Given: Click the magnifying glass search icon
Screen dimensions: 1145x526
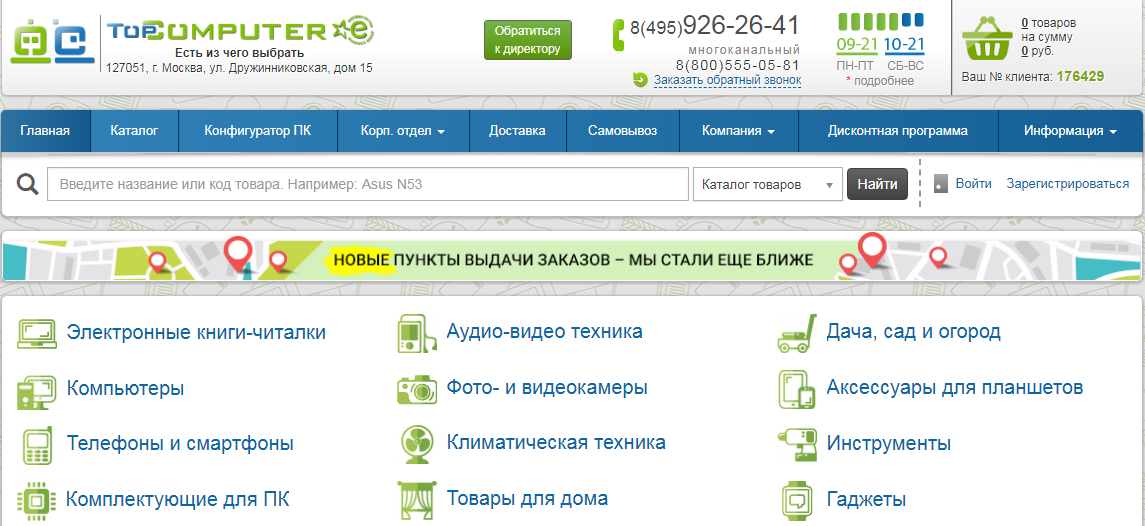Looking at the screenshot, I should pyautogui.click(x=28, y=184).
